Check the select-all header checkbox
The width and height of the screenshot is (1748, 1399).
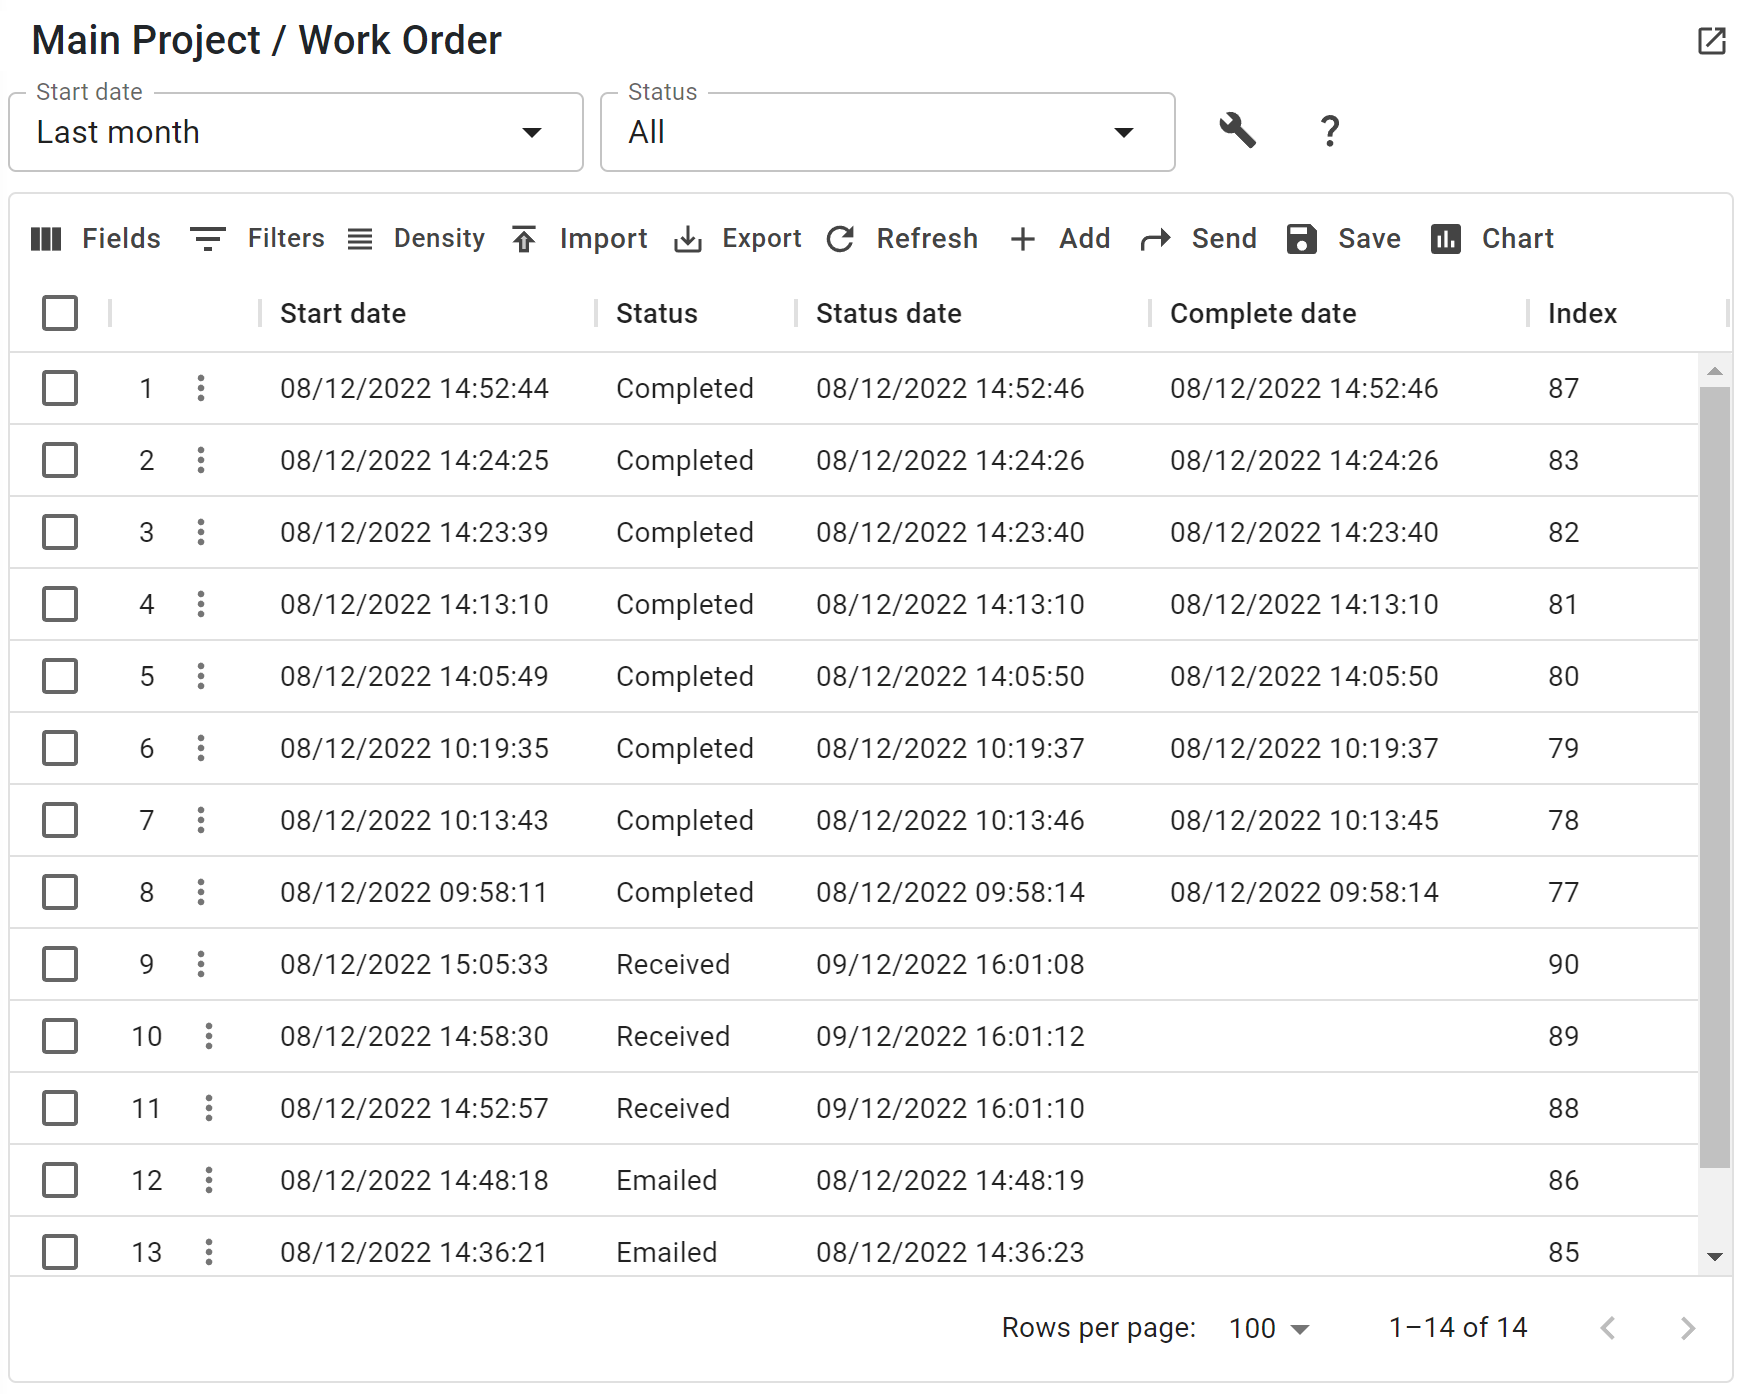(x=60, y=313)
